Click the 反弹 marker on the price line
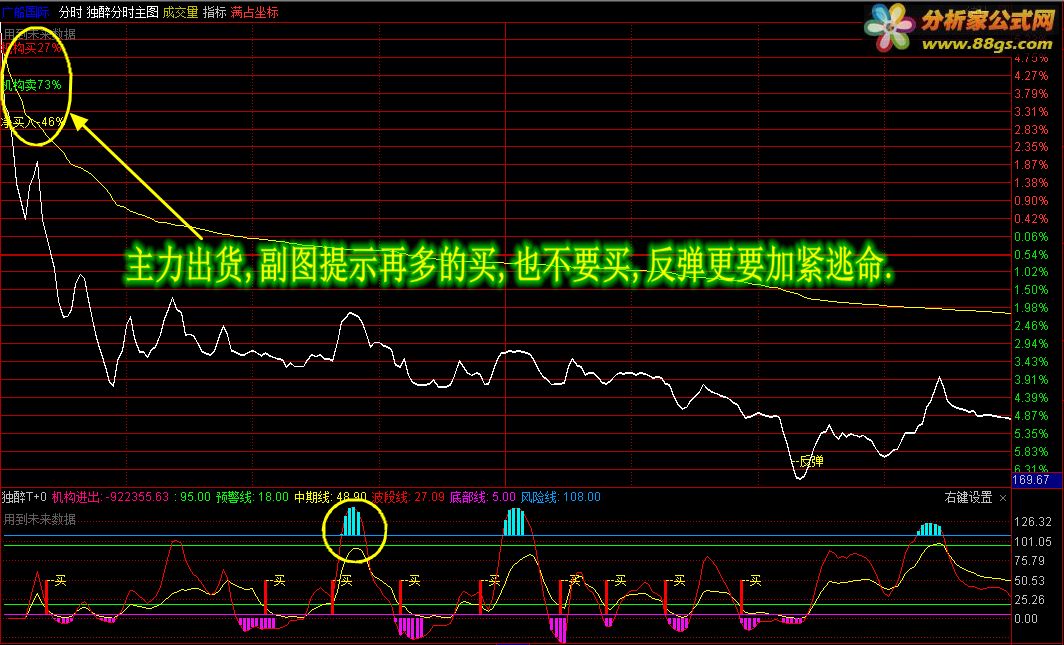The height and width of the screenshot is (645, 1064). pyautogui.click(x=811, y=461)
